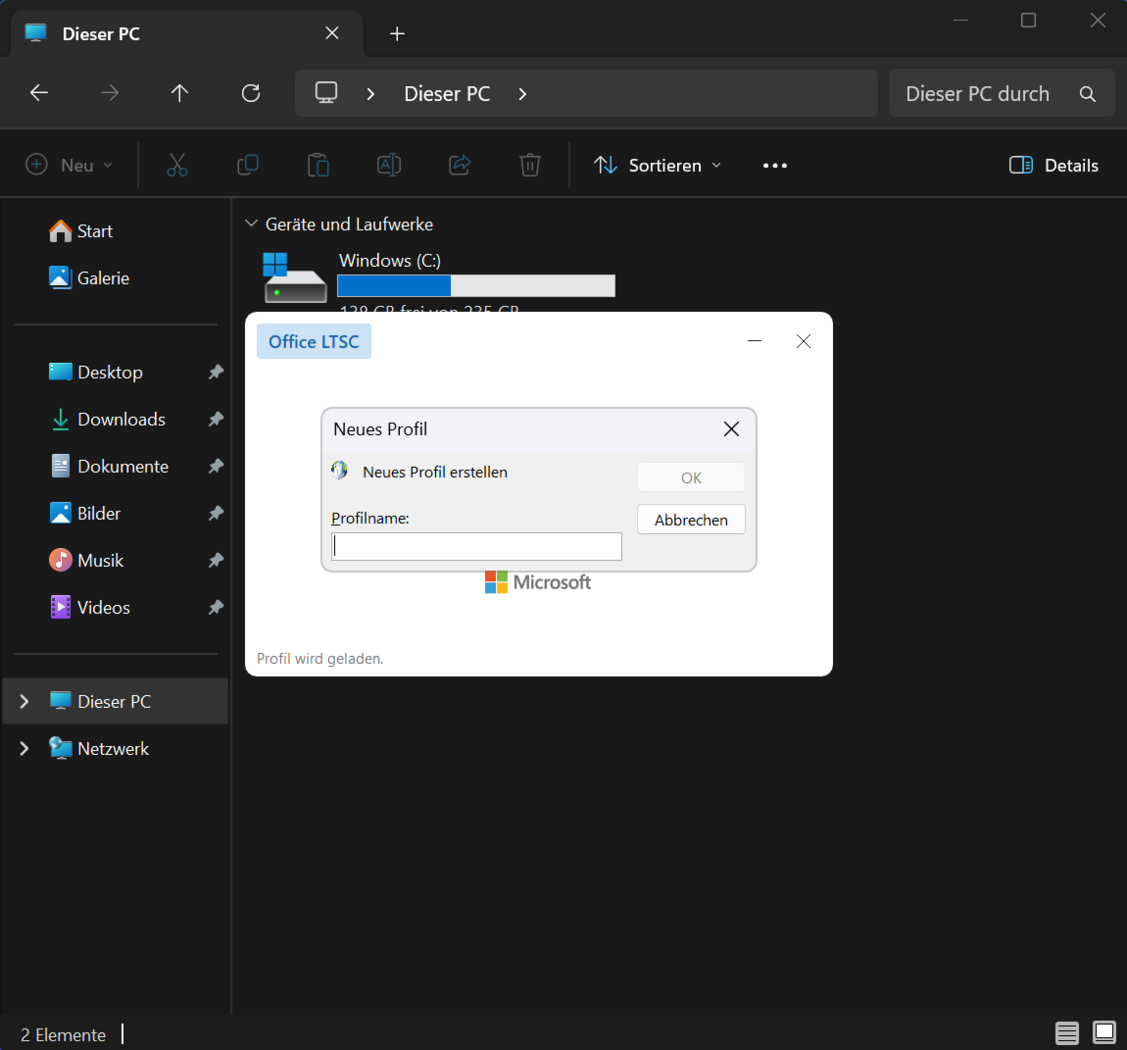Refresh the Dieser PC view
This screenshot has height=1050, width=1127.
coord(250,93)
